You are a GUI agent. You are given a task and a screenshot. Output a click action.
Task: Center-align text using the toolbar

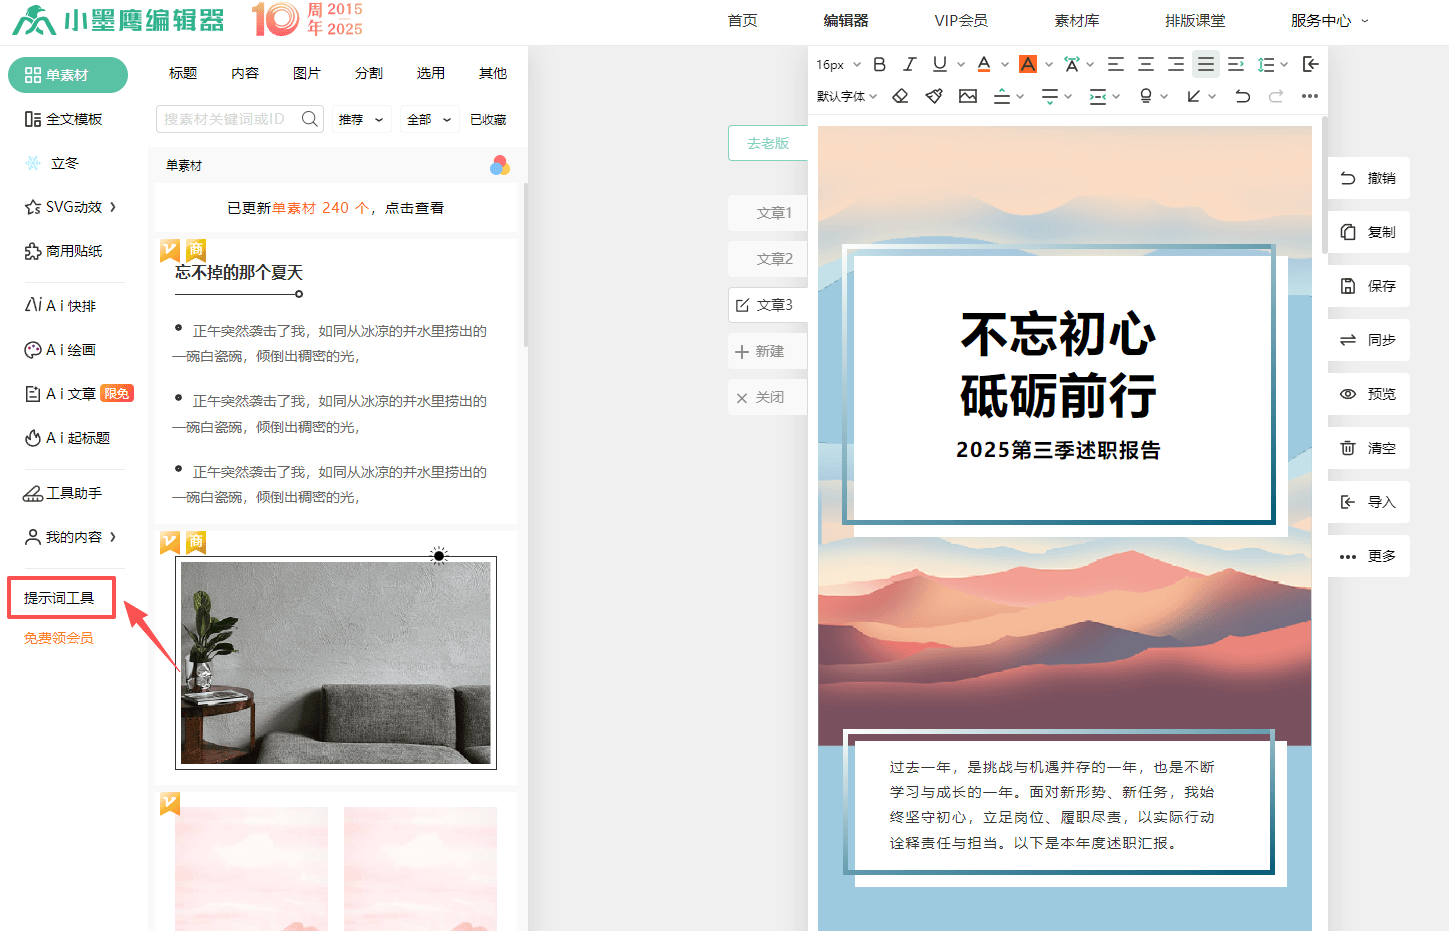pos(1146,64)
